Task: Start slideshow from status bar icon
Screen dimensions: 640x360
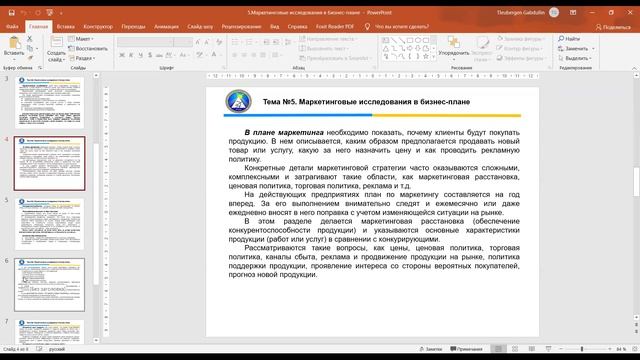Action: tap(549, 349)
